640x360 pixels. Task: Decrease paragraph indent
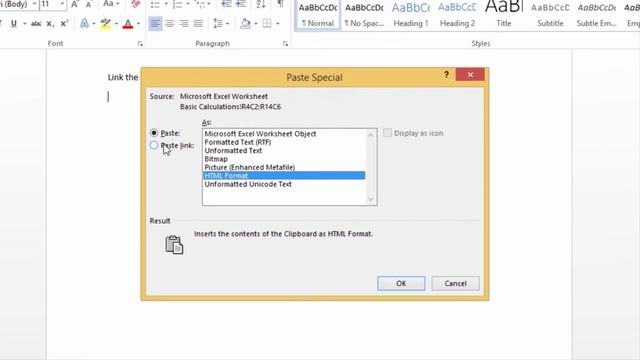[227, 4]
